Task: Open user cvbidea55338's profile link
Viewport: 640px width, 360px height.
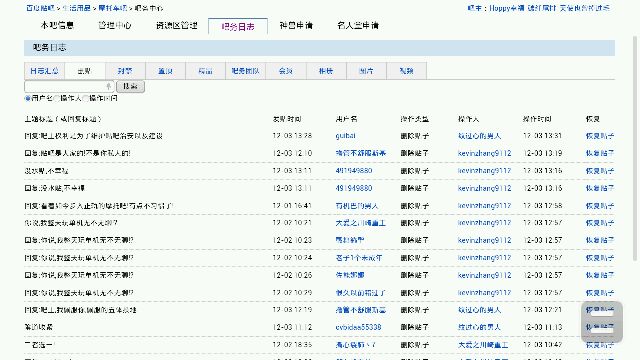Action: point(358,327)
